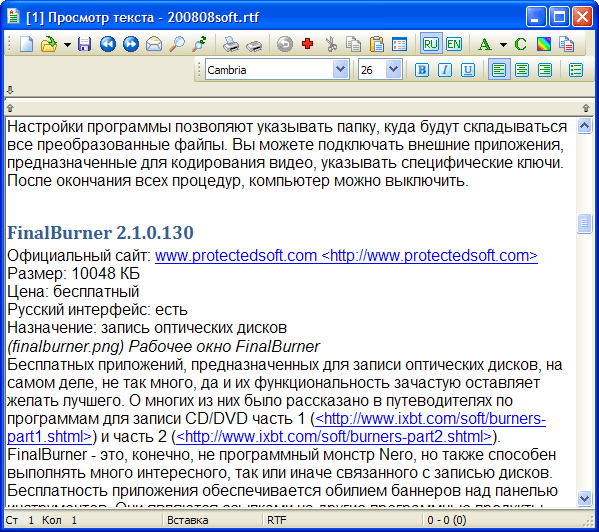
Task: Click the vertical scrollbar thumb
Action: [x=584, y=223]
